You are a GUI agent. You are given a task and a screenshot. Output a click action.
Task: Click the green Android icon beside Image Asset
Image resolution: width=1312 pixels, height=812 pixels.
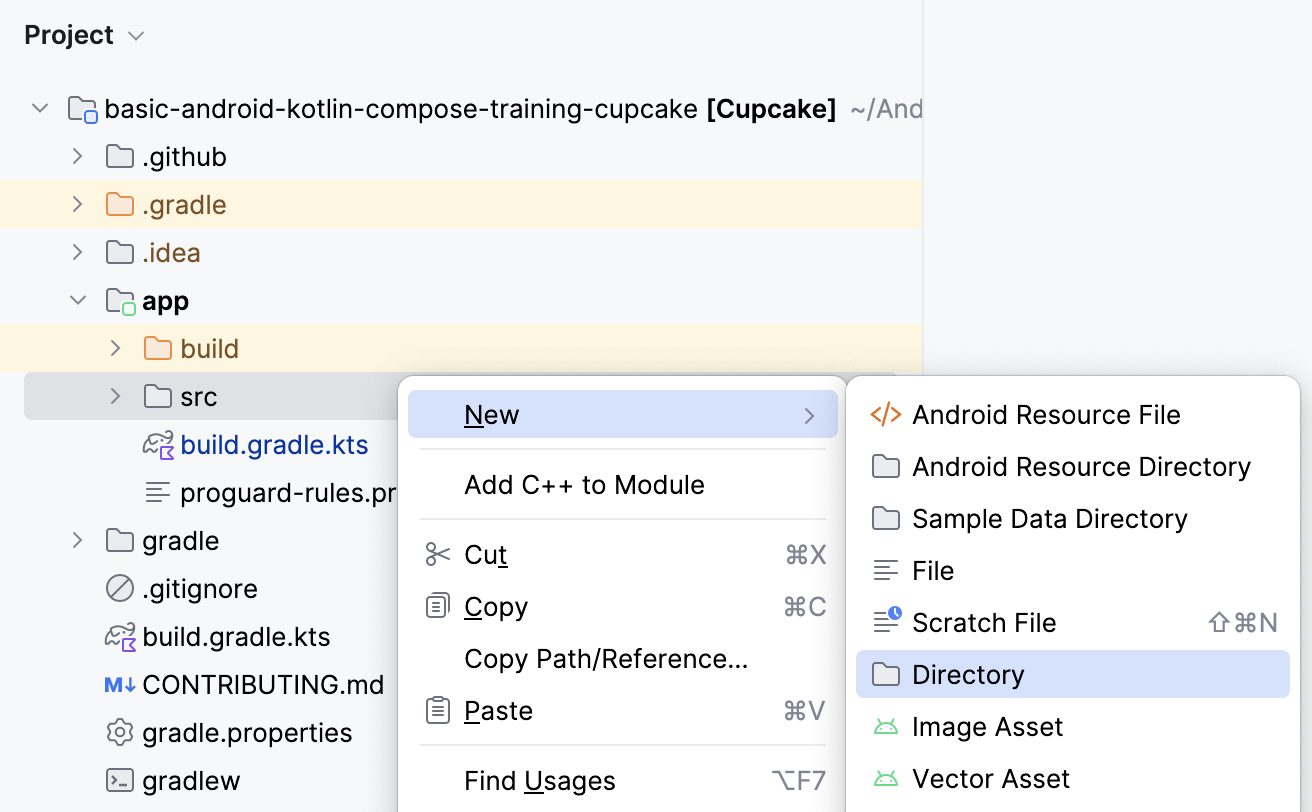coord(886,726)
